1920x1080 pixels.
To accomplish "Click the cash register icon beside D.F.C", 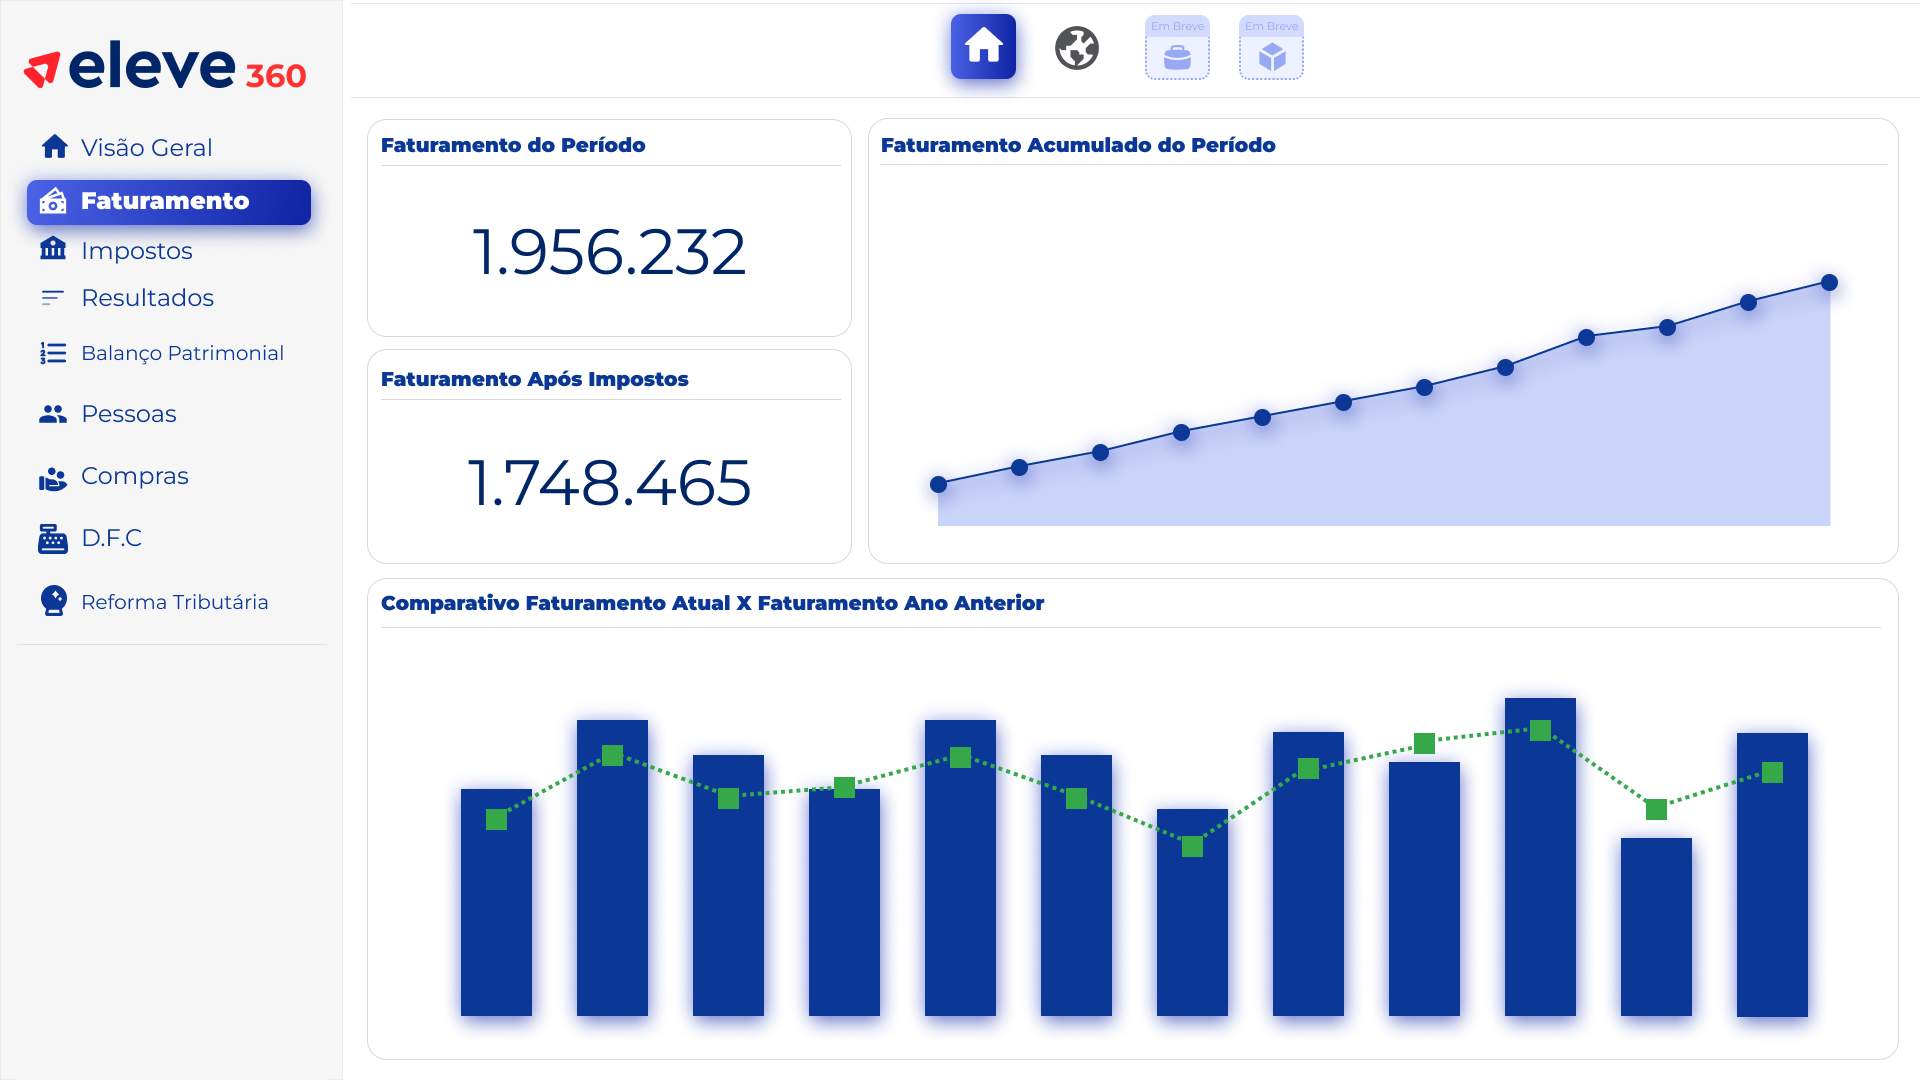I will pos(53,538).
